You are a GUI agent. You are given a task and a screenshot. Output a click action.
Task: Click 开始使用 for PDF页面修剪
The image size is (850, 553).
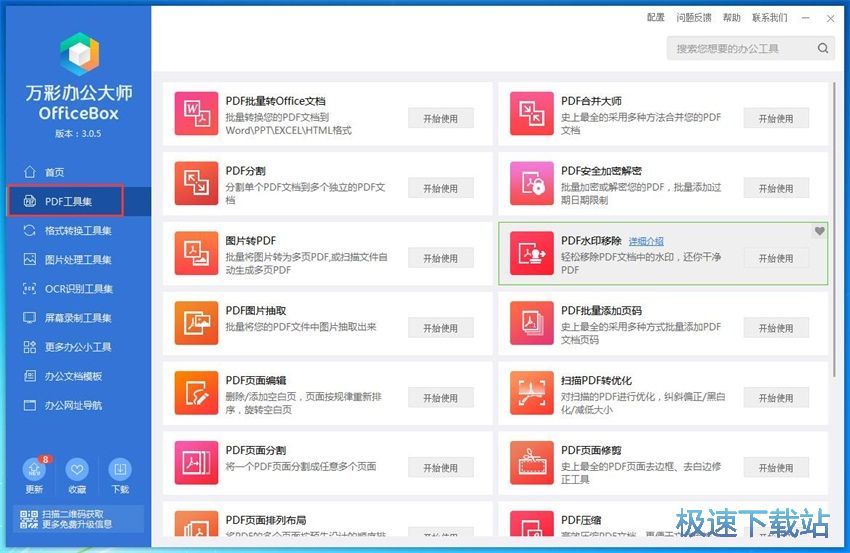pyautogui.click(x=776, y=468)
